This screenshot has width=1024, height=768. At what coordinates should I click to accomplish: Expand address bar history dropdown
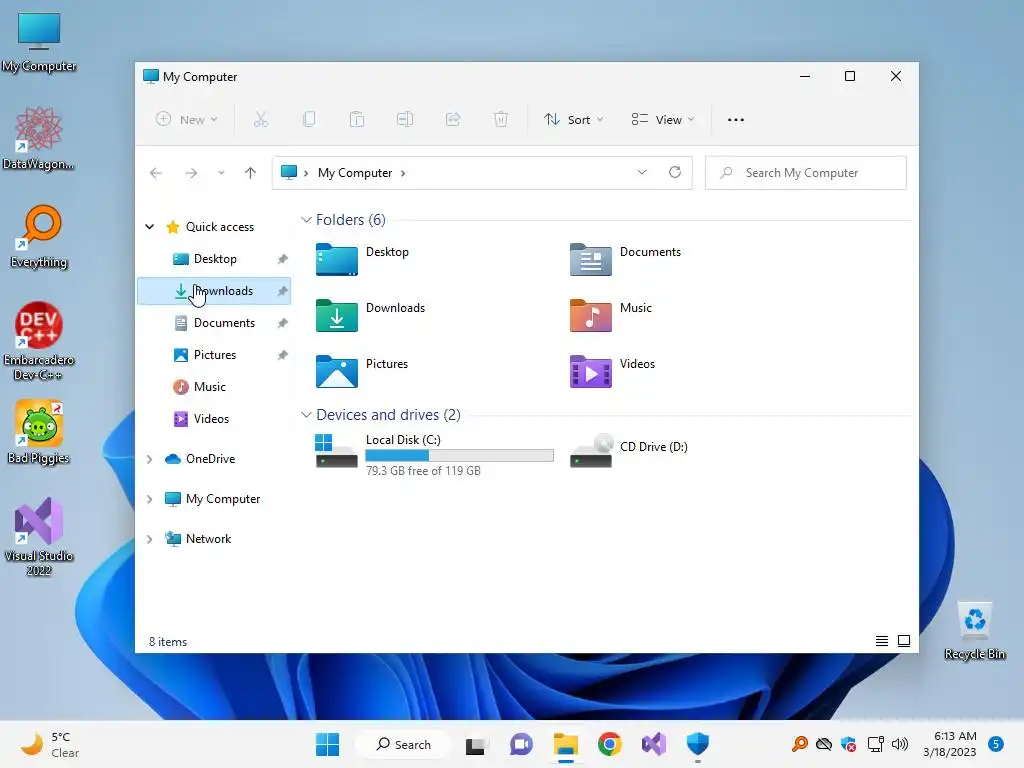[642, 172]
